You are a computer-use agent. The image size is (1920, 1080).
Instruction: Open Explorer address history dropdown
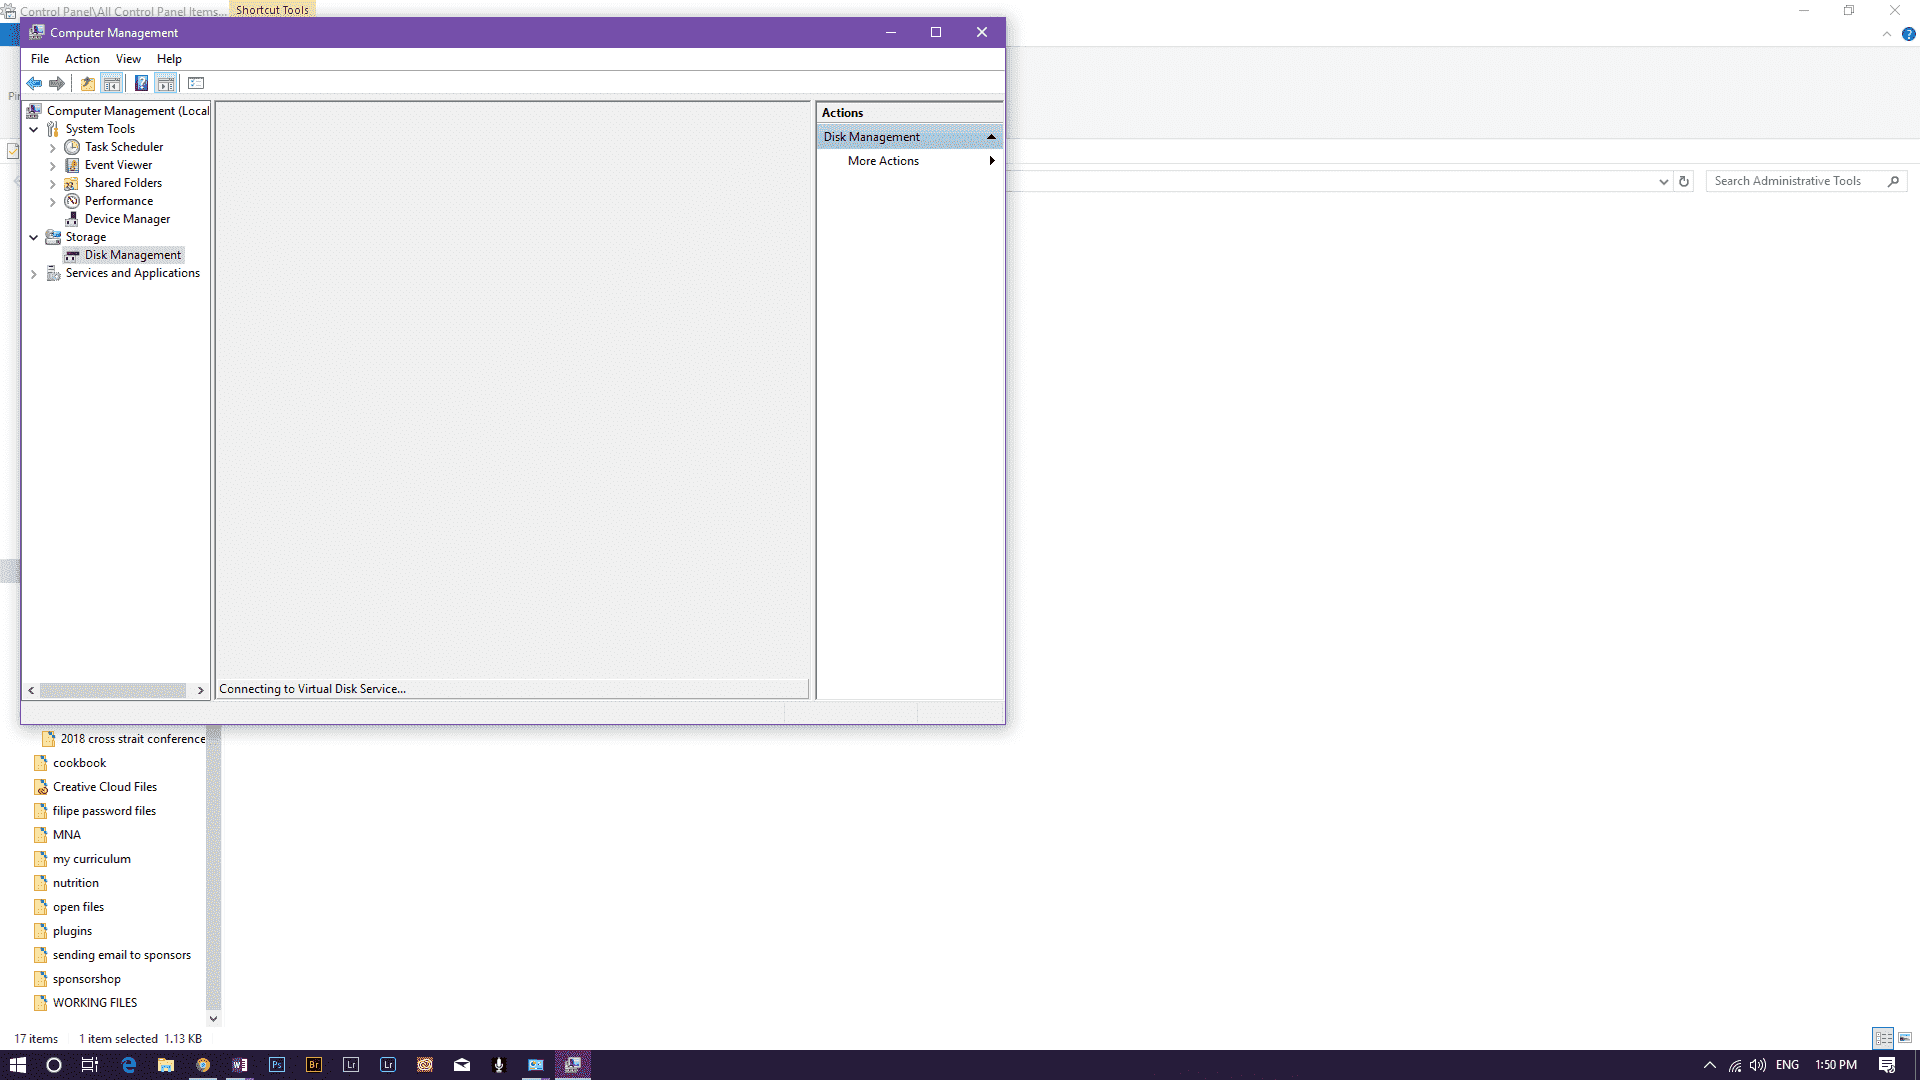point(1663,181)
